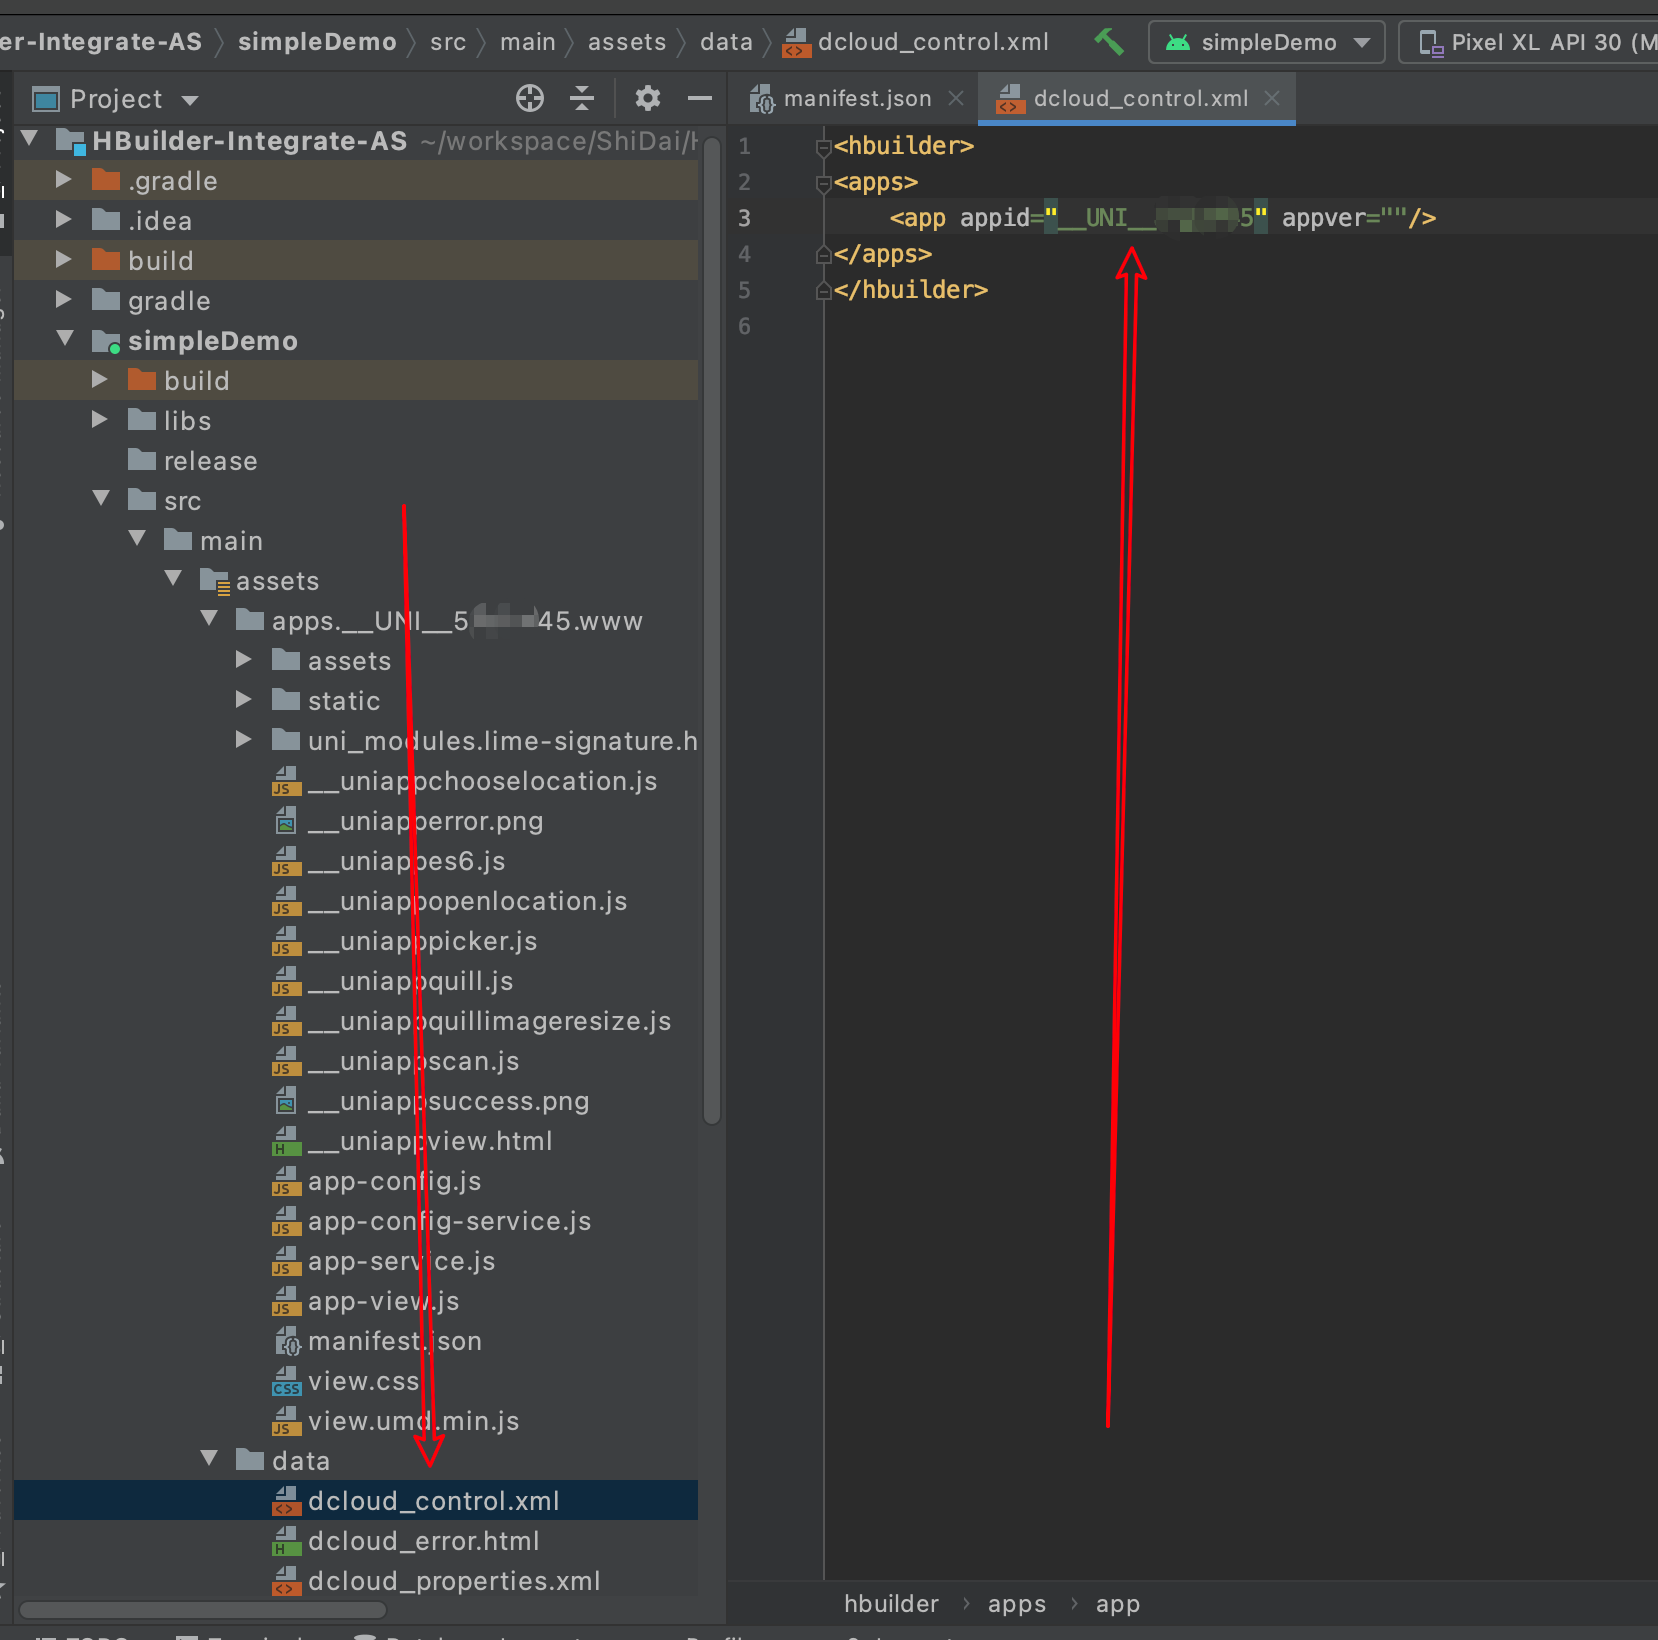
Task: Hide the Project tool window via minus icon
Action: [x=698, y=98]
